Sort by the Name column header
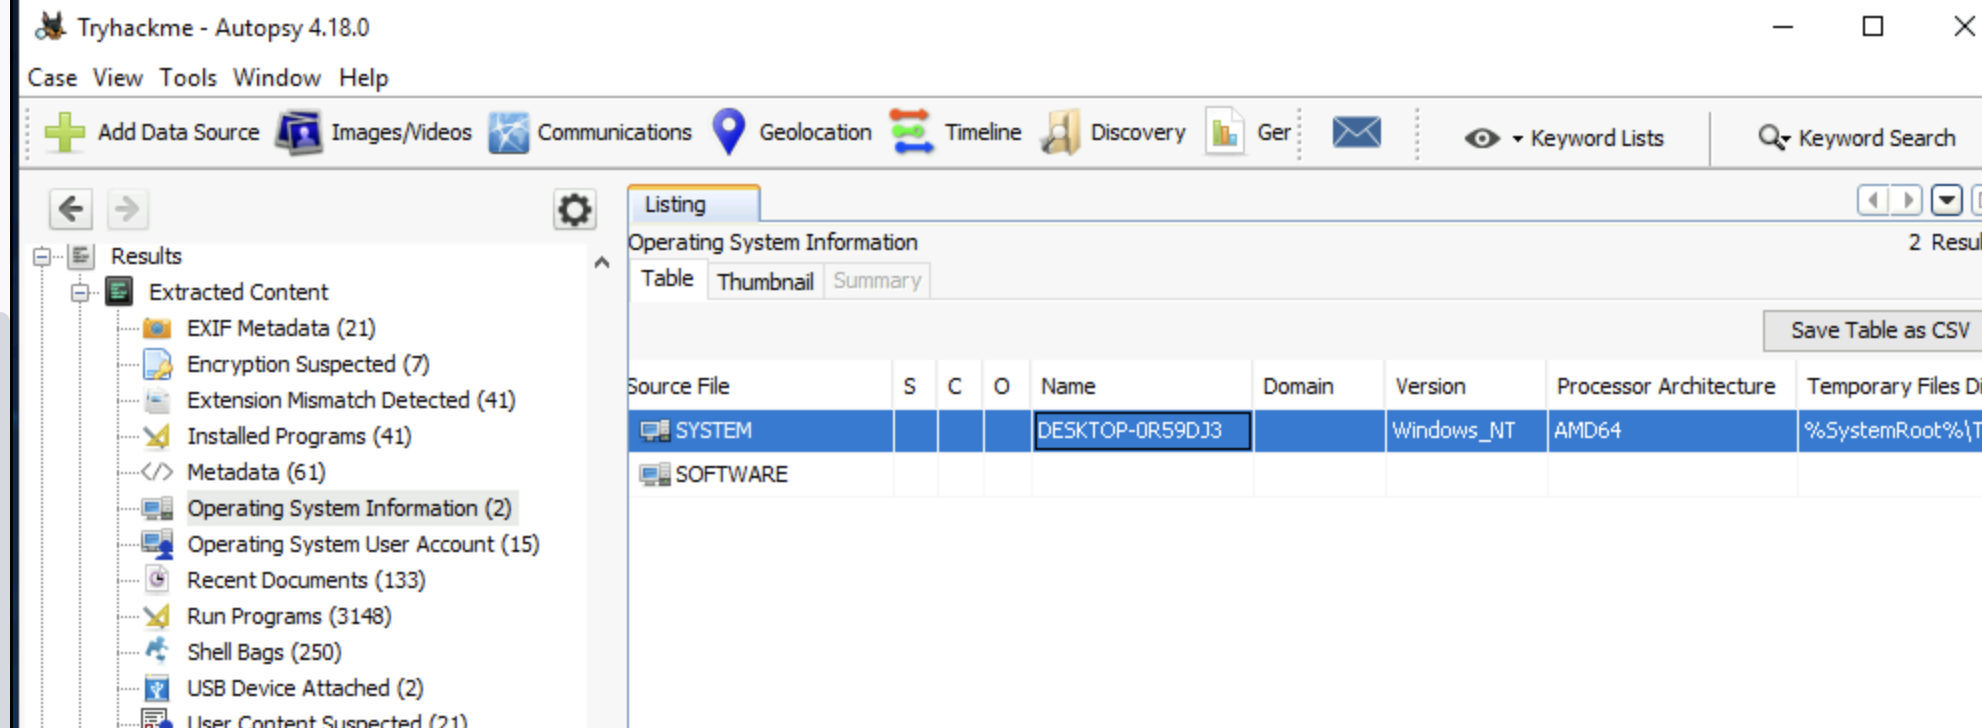 click(x=1142, y=386)
